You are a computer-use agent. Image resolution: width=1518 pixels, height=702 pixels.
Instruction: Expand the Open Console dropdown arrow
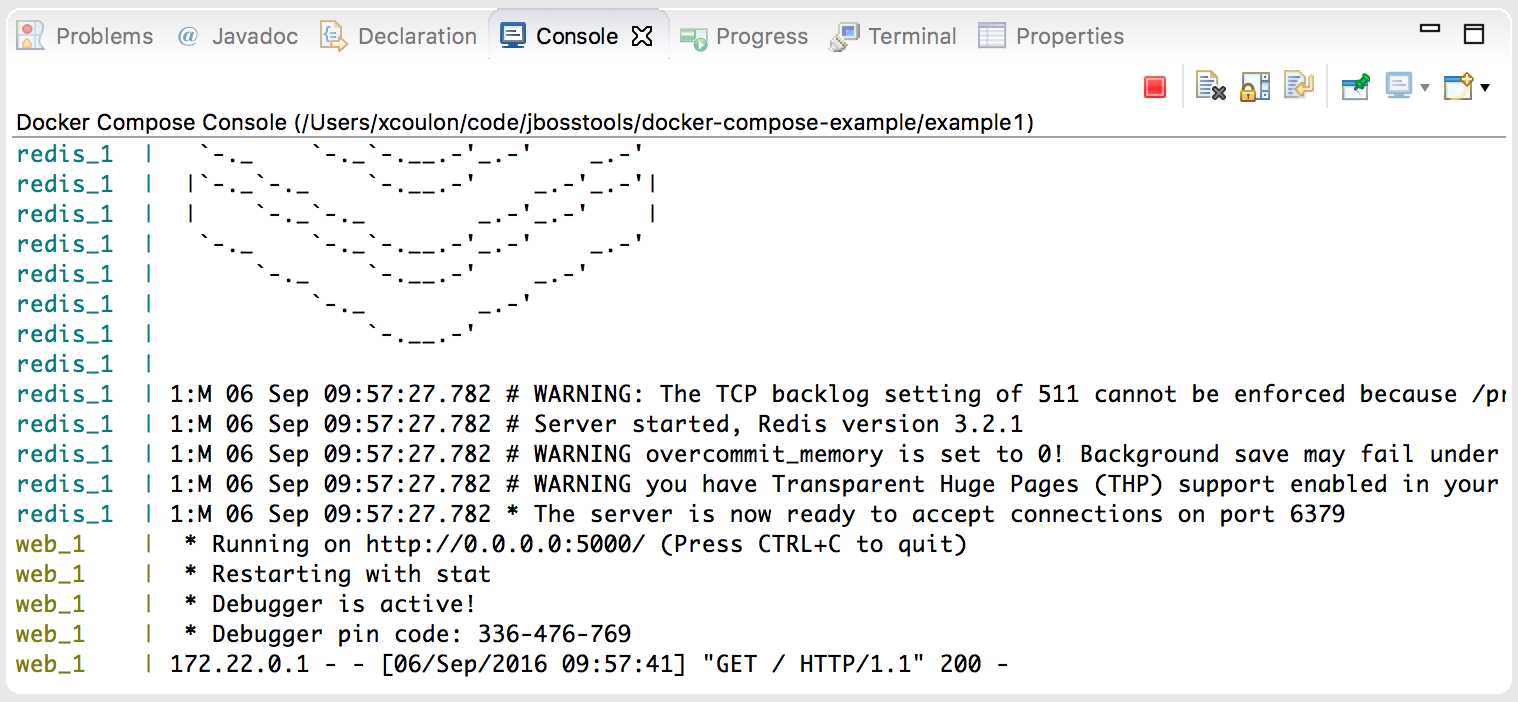coord(1485,88)
